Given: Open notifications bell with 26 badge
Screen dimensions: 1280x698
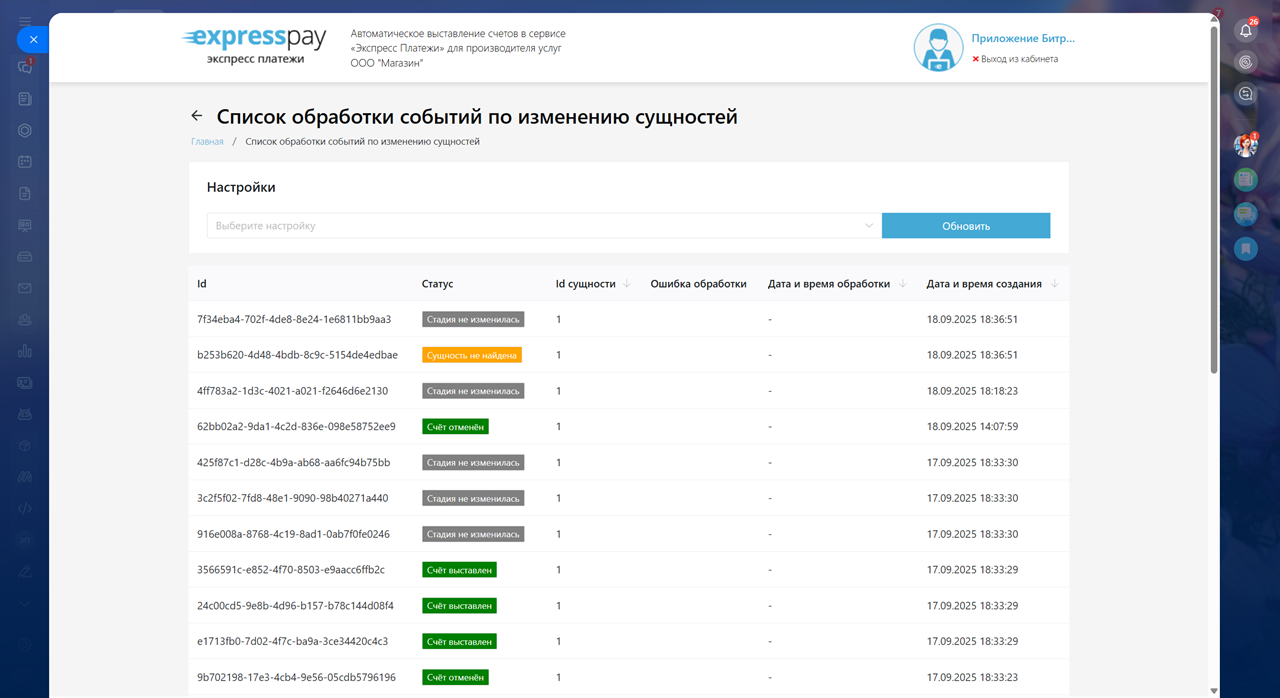Looking at the screenshot, I should [1246, 30].
